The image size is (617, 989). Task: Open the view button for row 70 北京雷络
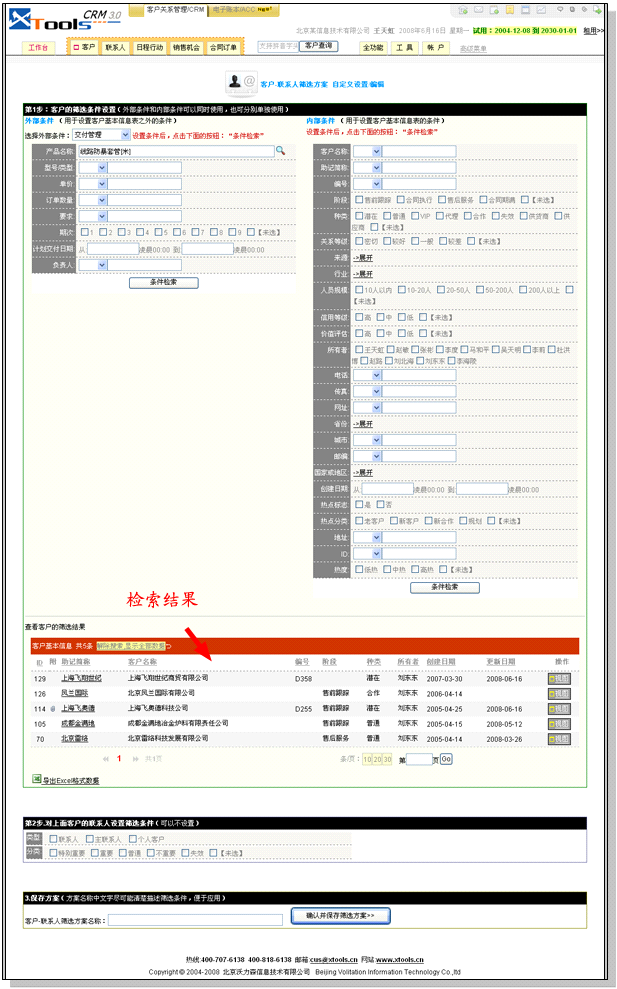coord(559,738)
